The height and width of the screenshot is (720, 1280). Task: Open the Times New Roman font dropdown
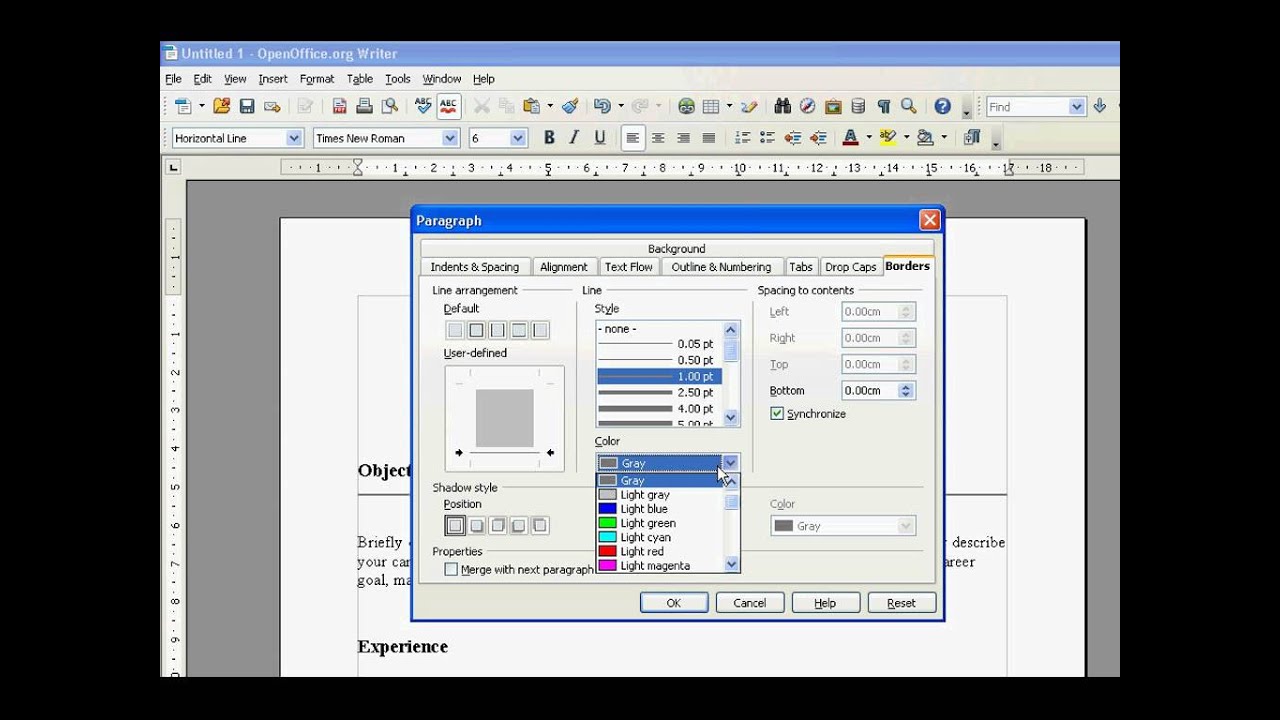click(450, 138)
